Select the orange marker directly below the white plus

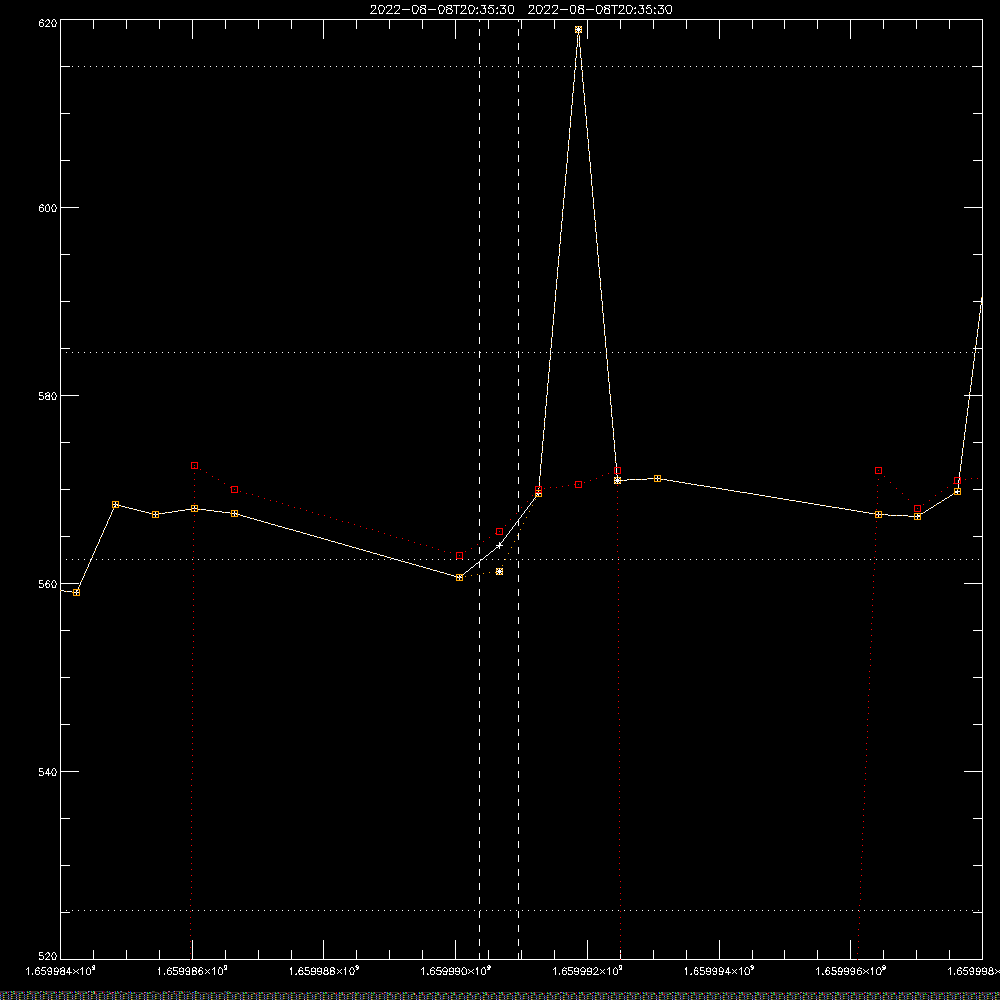[x=499, y=571]
